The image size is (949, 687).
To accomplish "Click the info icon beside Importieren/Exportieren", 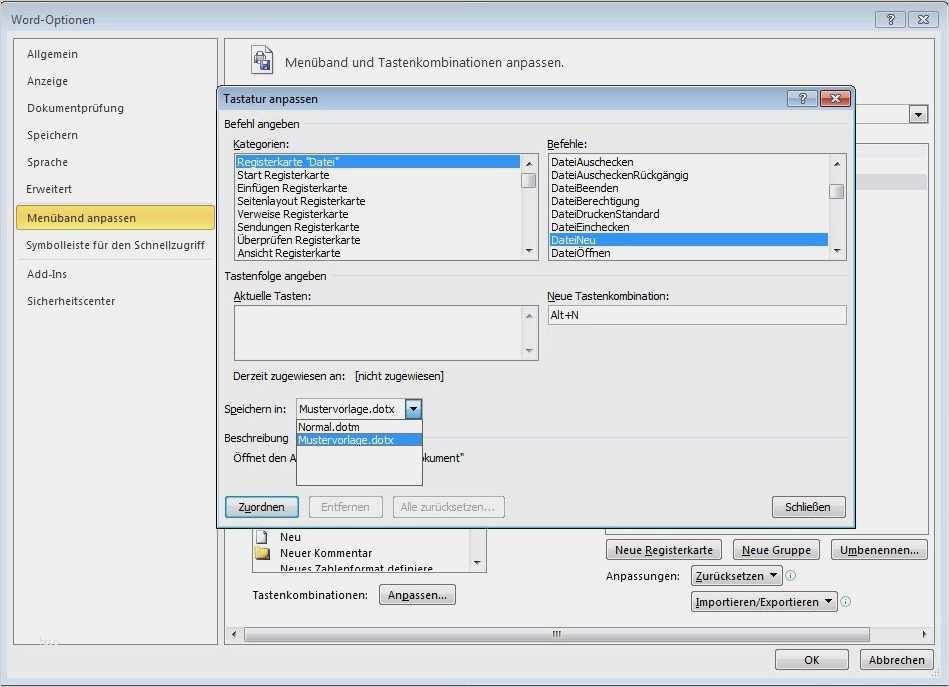I will pyautogui.click(x=846, y=602).
